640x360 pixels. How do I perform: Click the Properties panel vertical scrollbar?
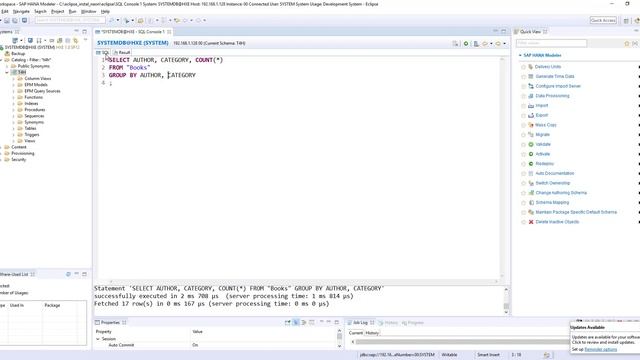coord(339,338)
